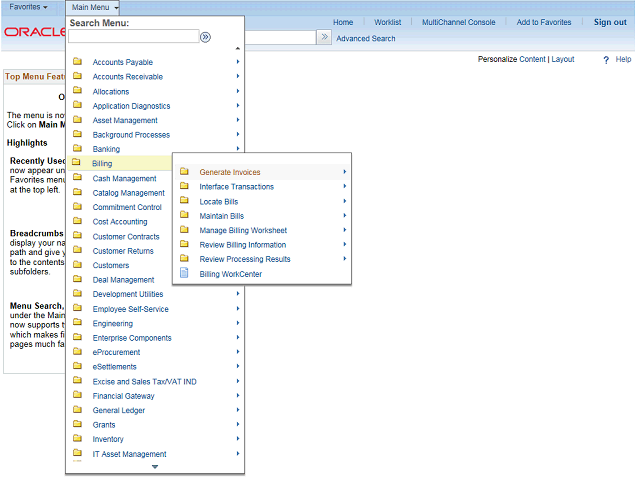Click the folder icon beside Banking
This screenshot has height=480, width=640.
pos(77,148)
